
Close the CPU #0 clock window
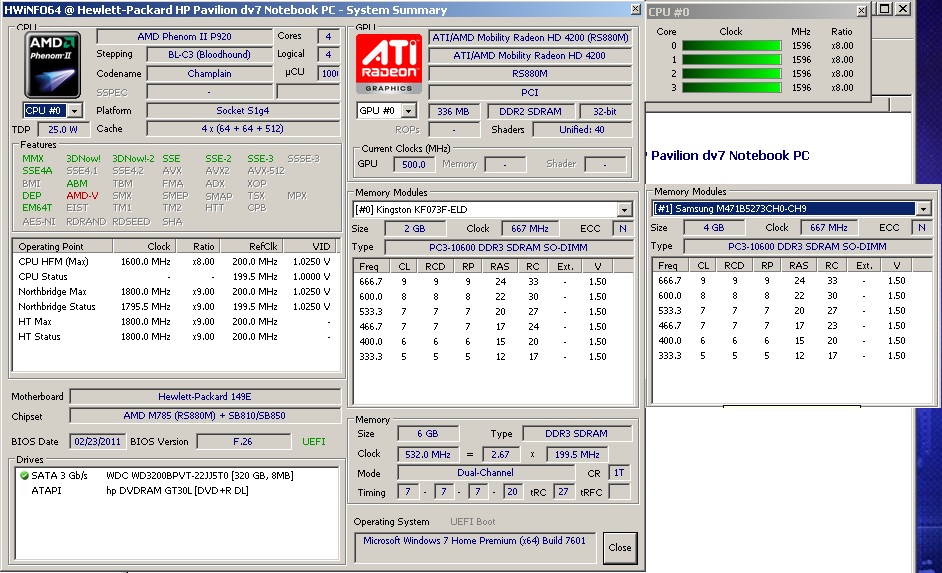(861, 11)
